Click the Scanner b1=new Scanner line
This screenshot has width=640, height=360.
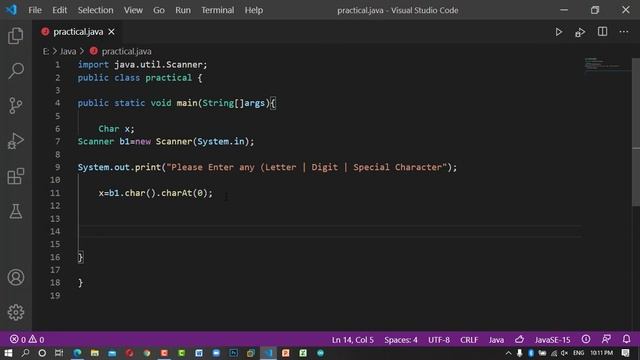coord(166,141)
